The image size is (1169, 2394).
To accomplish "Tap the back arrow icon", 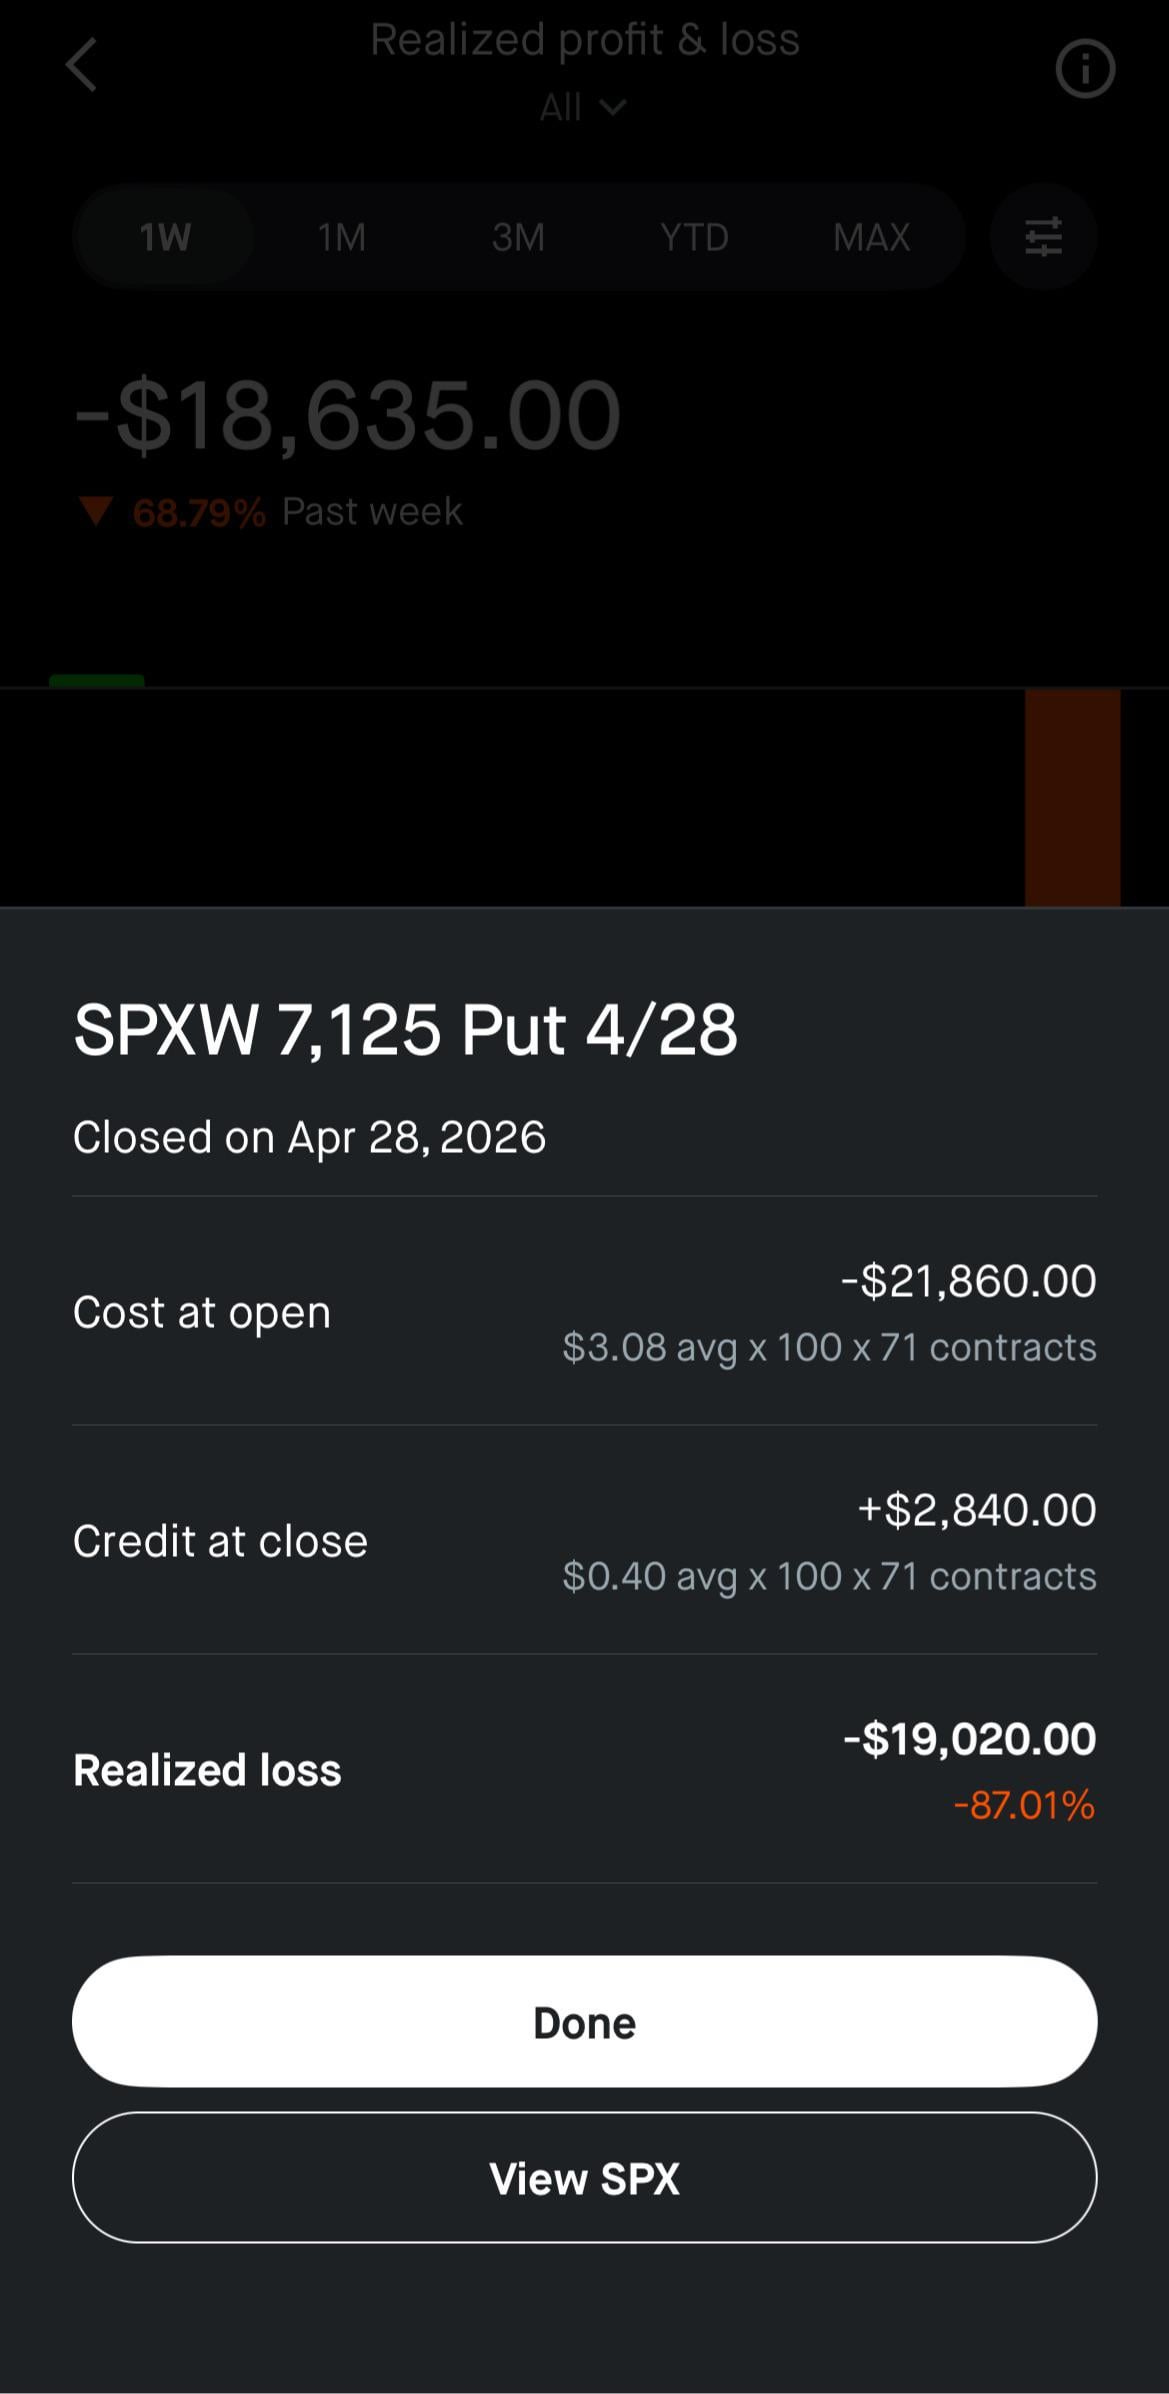I will [x=81, y=66].
